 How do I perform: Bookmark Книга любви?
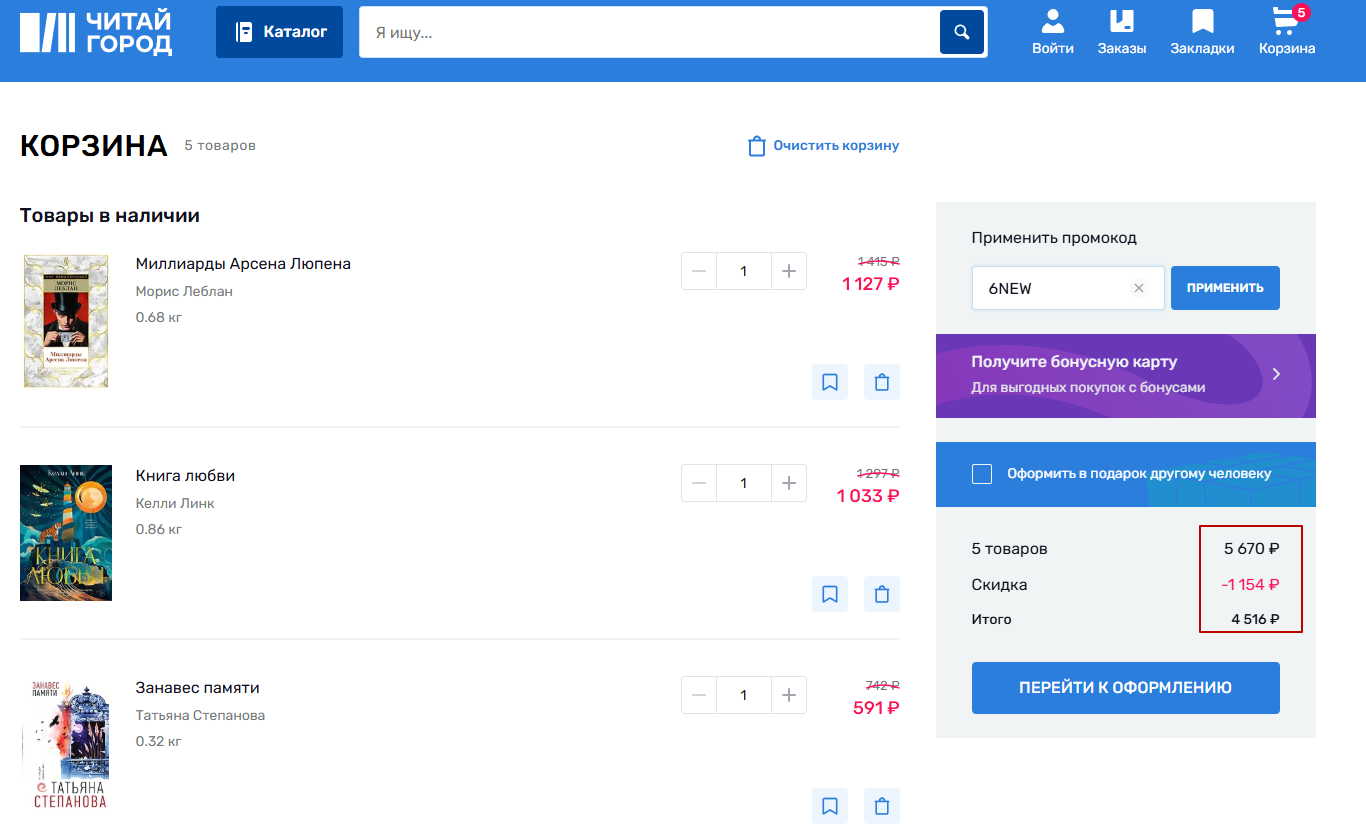(830, 594)
